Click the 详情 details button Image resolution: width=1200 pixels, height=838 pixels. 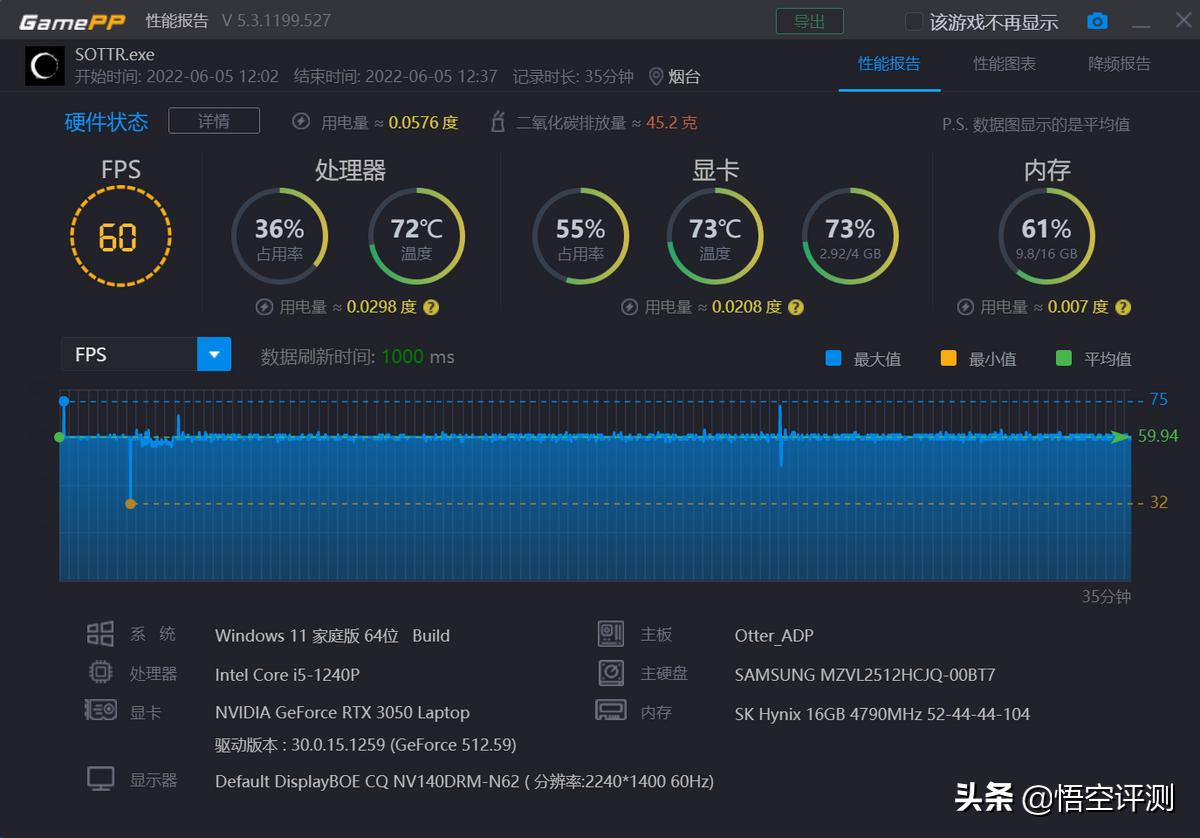(213, 120)
